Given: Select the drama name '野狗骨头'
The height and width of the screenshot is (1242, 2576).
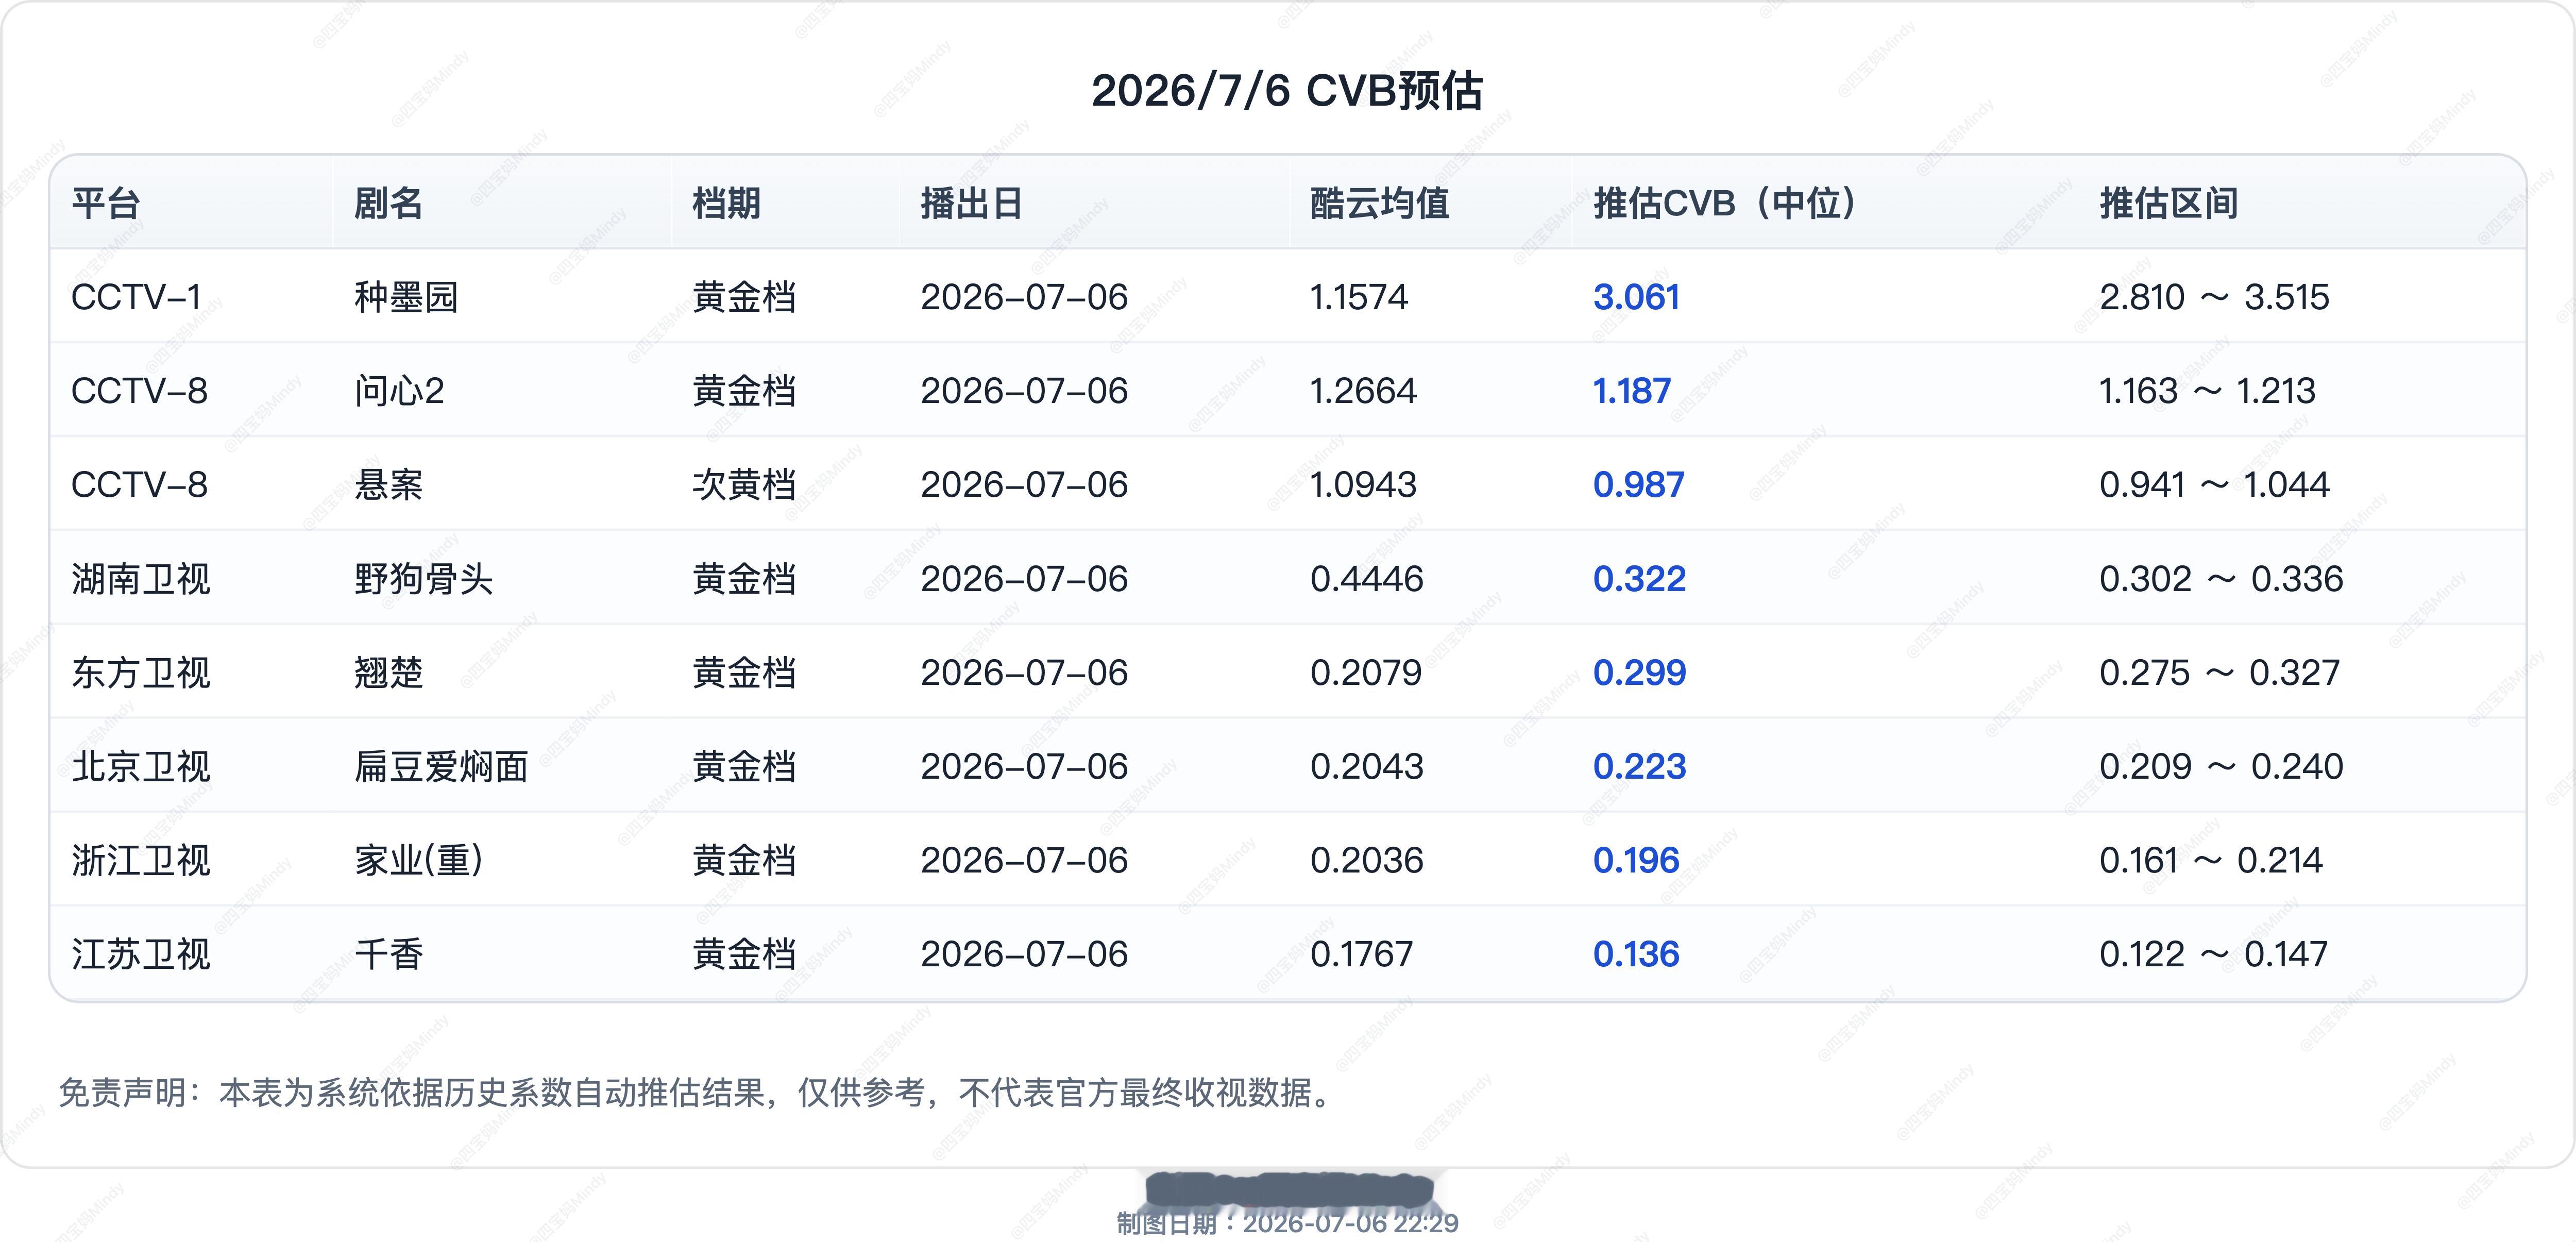Looking at the screenshot, I should (424, 579).
